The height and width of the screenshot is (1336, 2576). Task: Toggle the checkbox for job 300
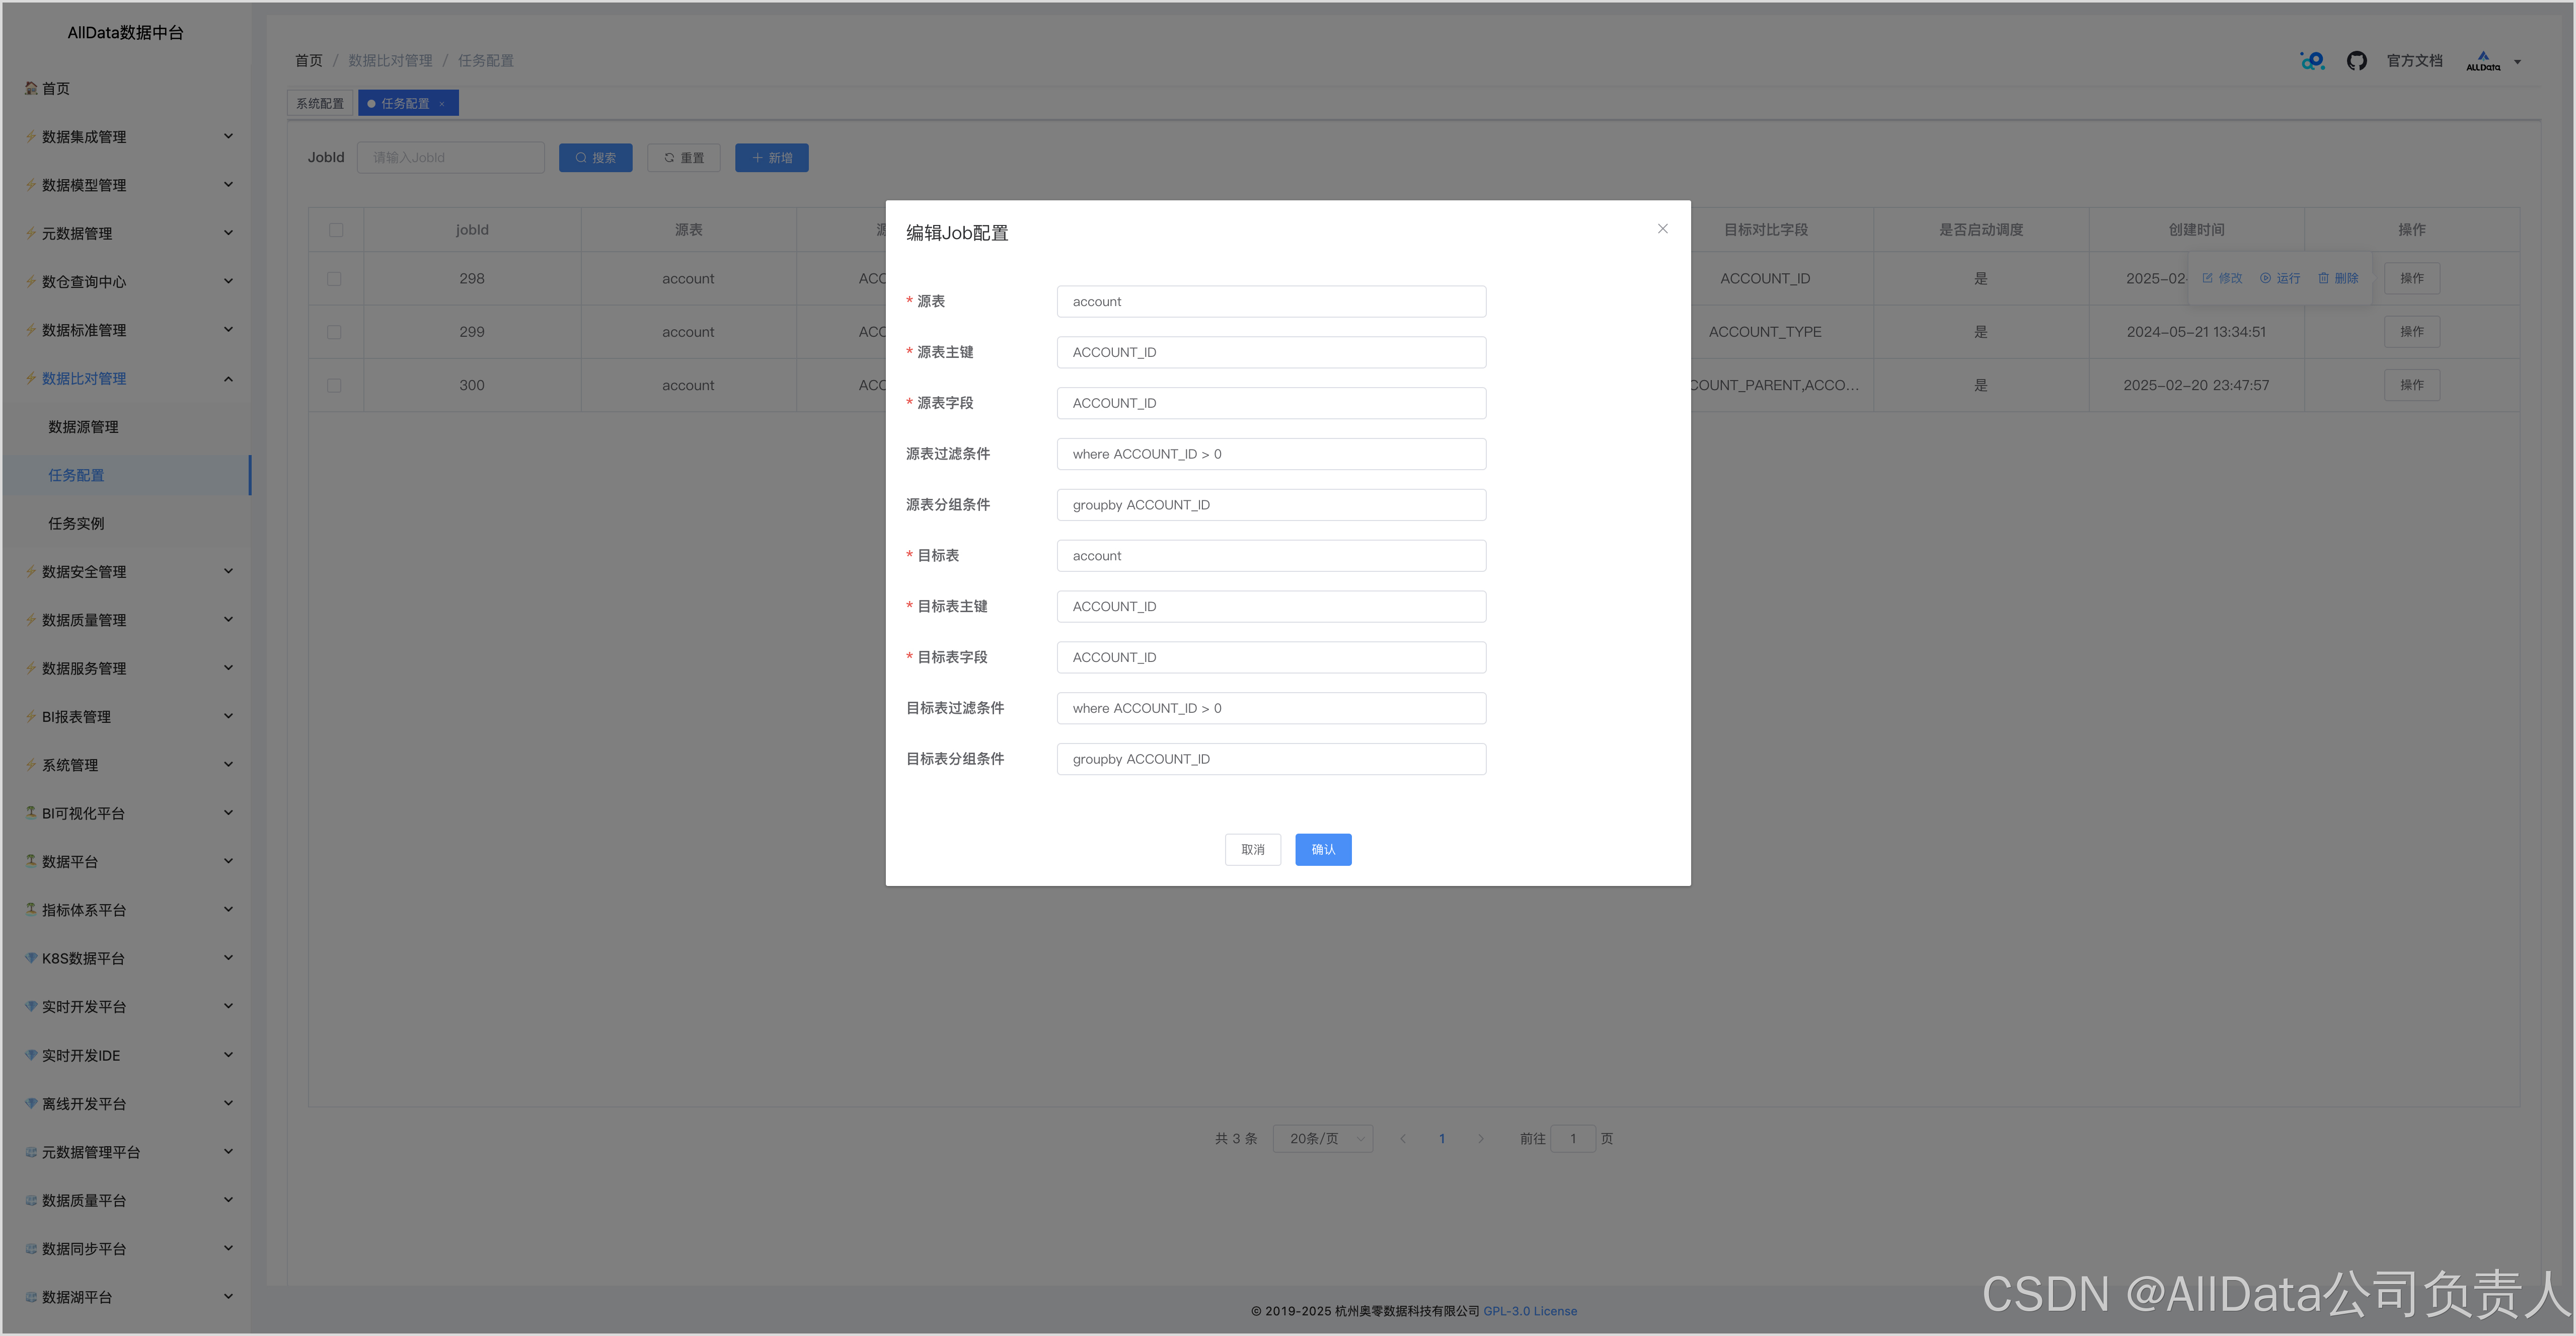coord(334,385)
